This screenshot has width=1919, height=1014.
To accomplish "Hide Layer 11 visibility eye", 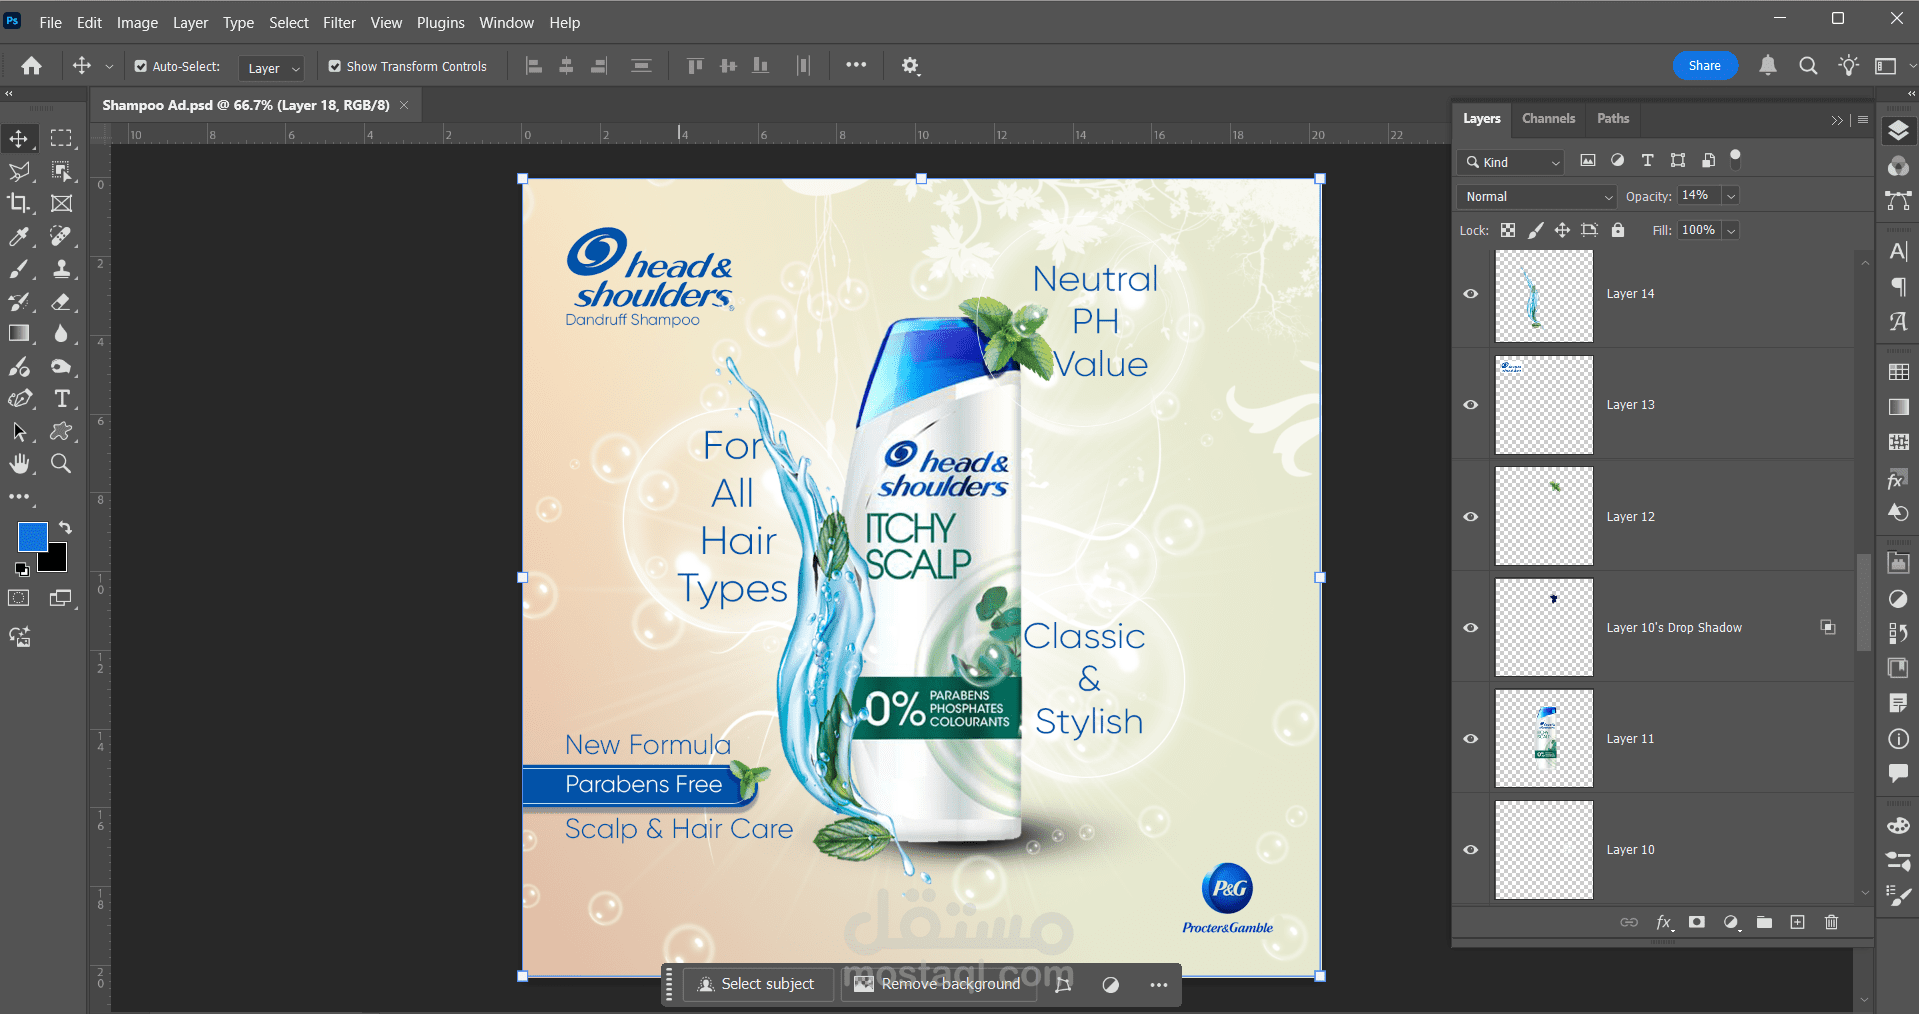I will click(1471, 739).
